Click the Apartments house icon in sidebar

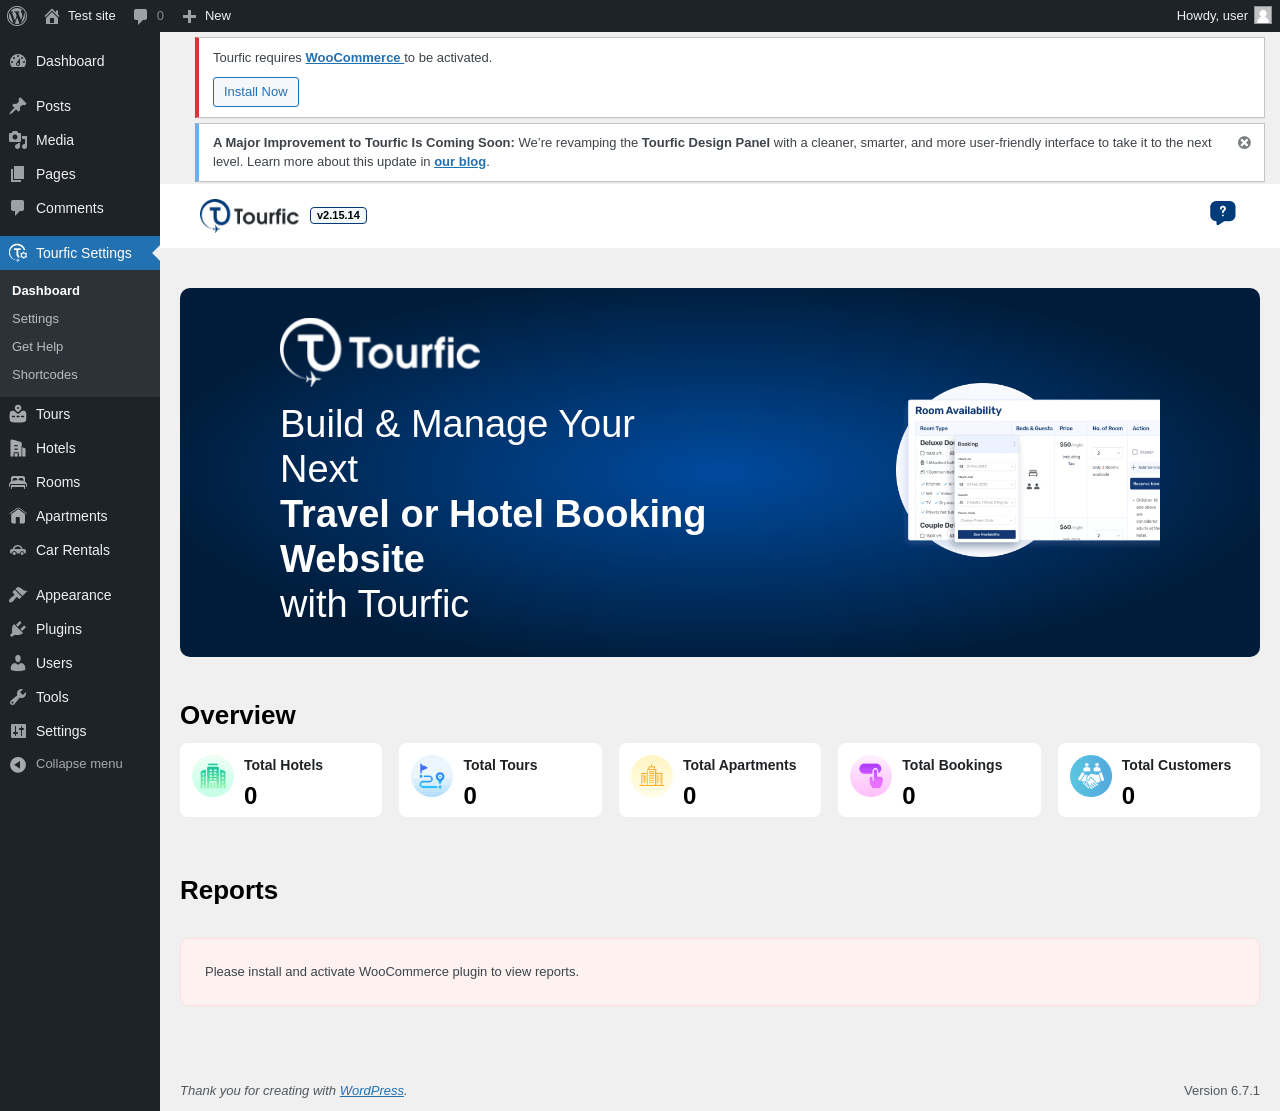pyautogui.click(x=18, y=516)
